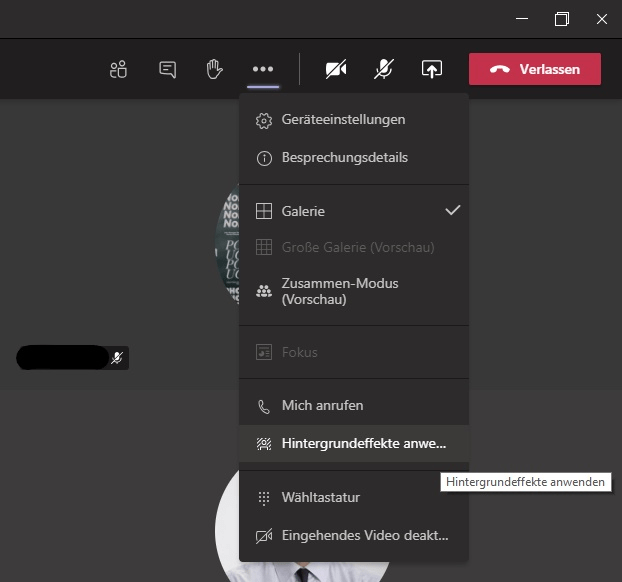622x582 pixels.
Task: Leave the meeting with Verlassen
Action: (535, 69)
